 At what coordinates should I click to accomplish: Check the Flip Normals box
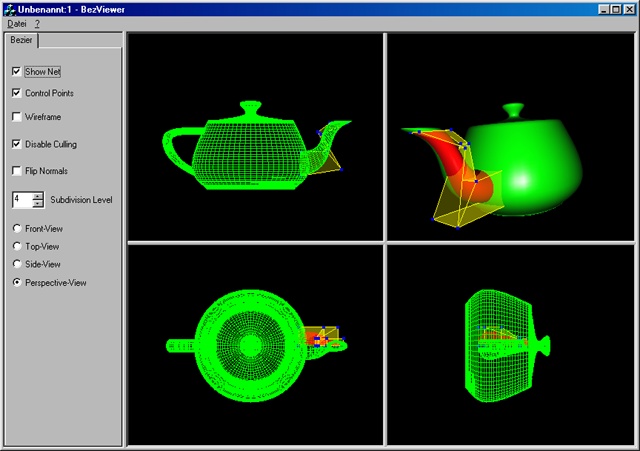click(16, 171)
